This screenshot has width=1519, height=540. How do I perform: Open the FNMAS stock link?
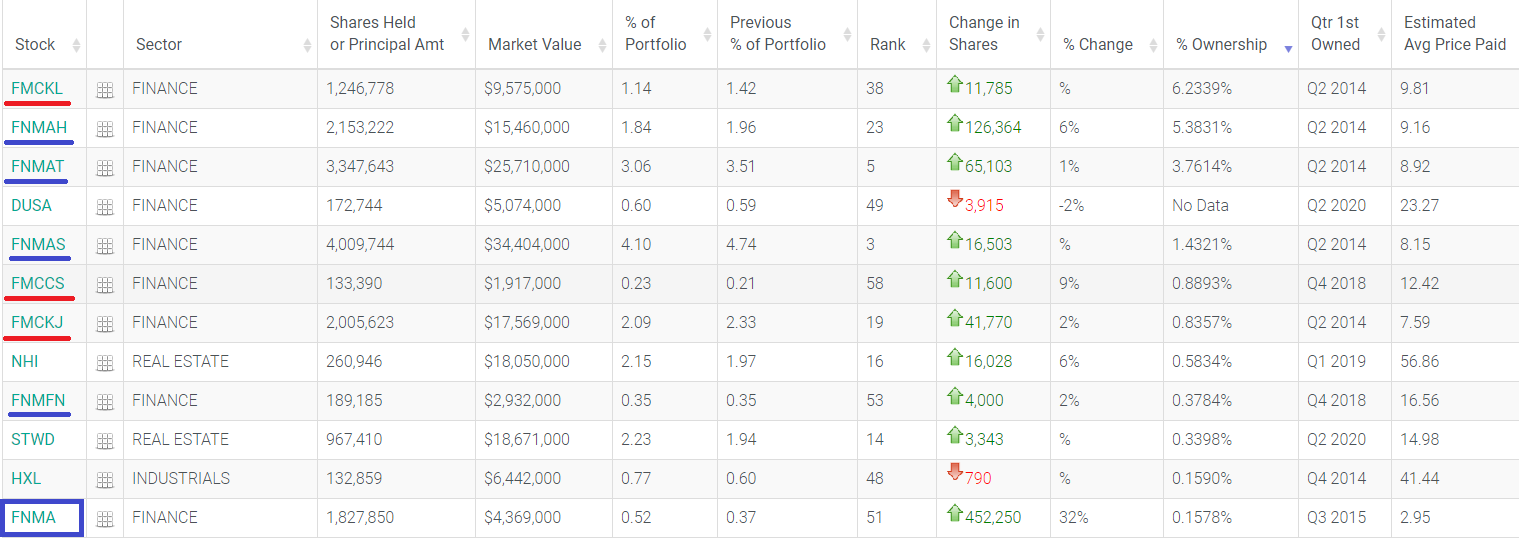point(38,244)
